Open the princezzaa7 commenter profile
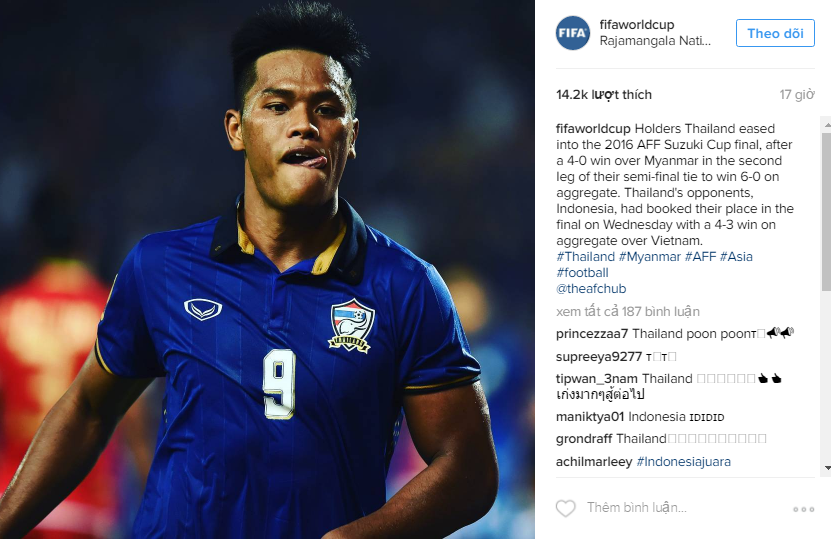831x539 pixels. click(x=592, y=334)
